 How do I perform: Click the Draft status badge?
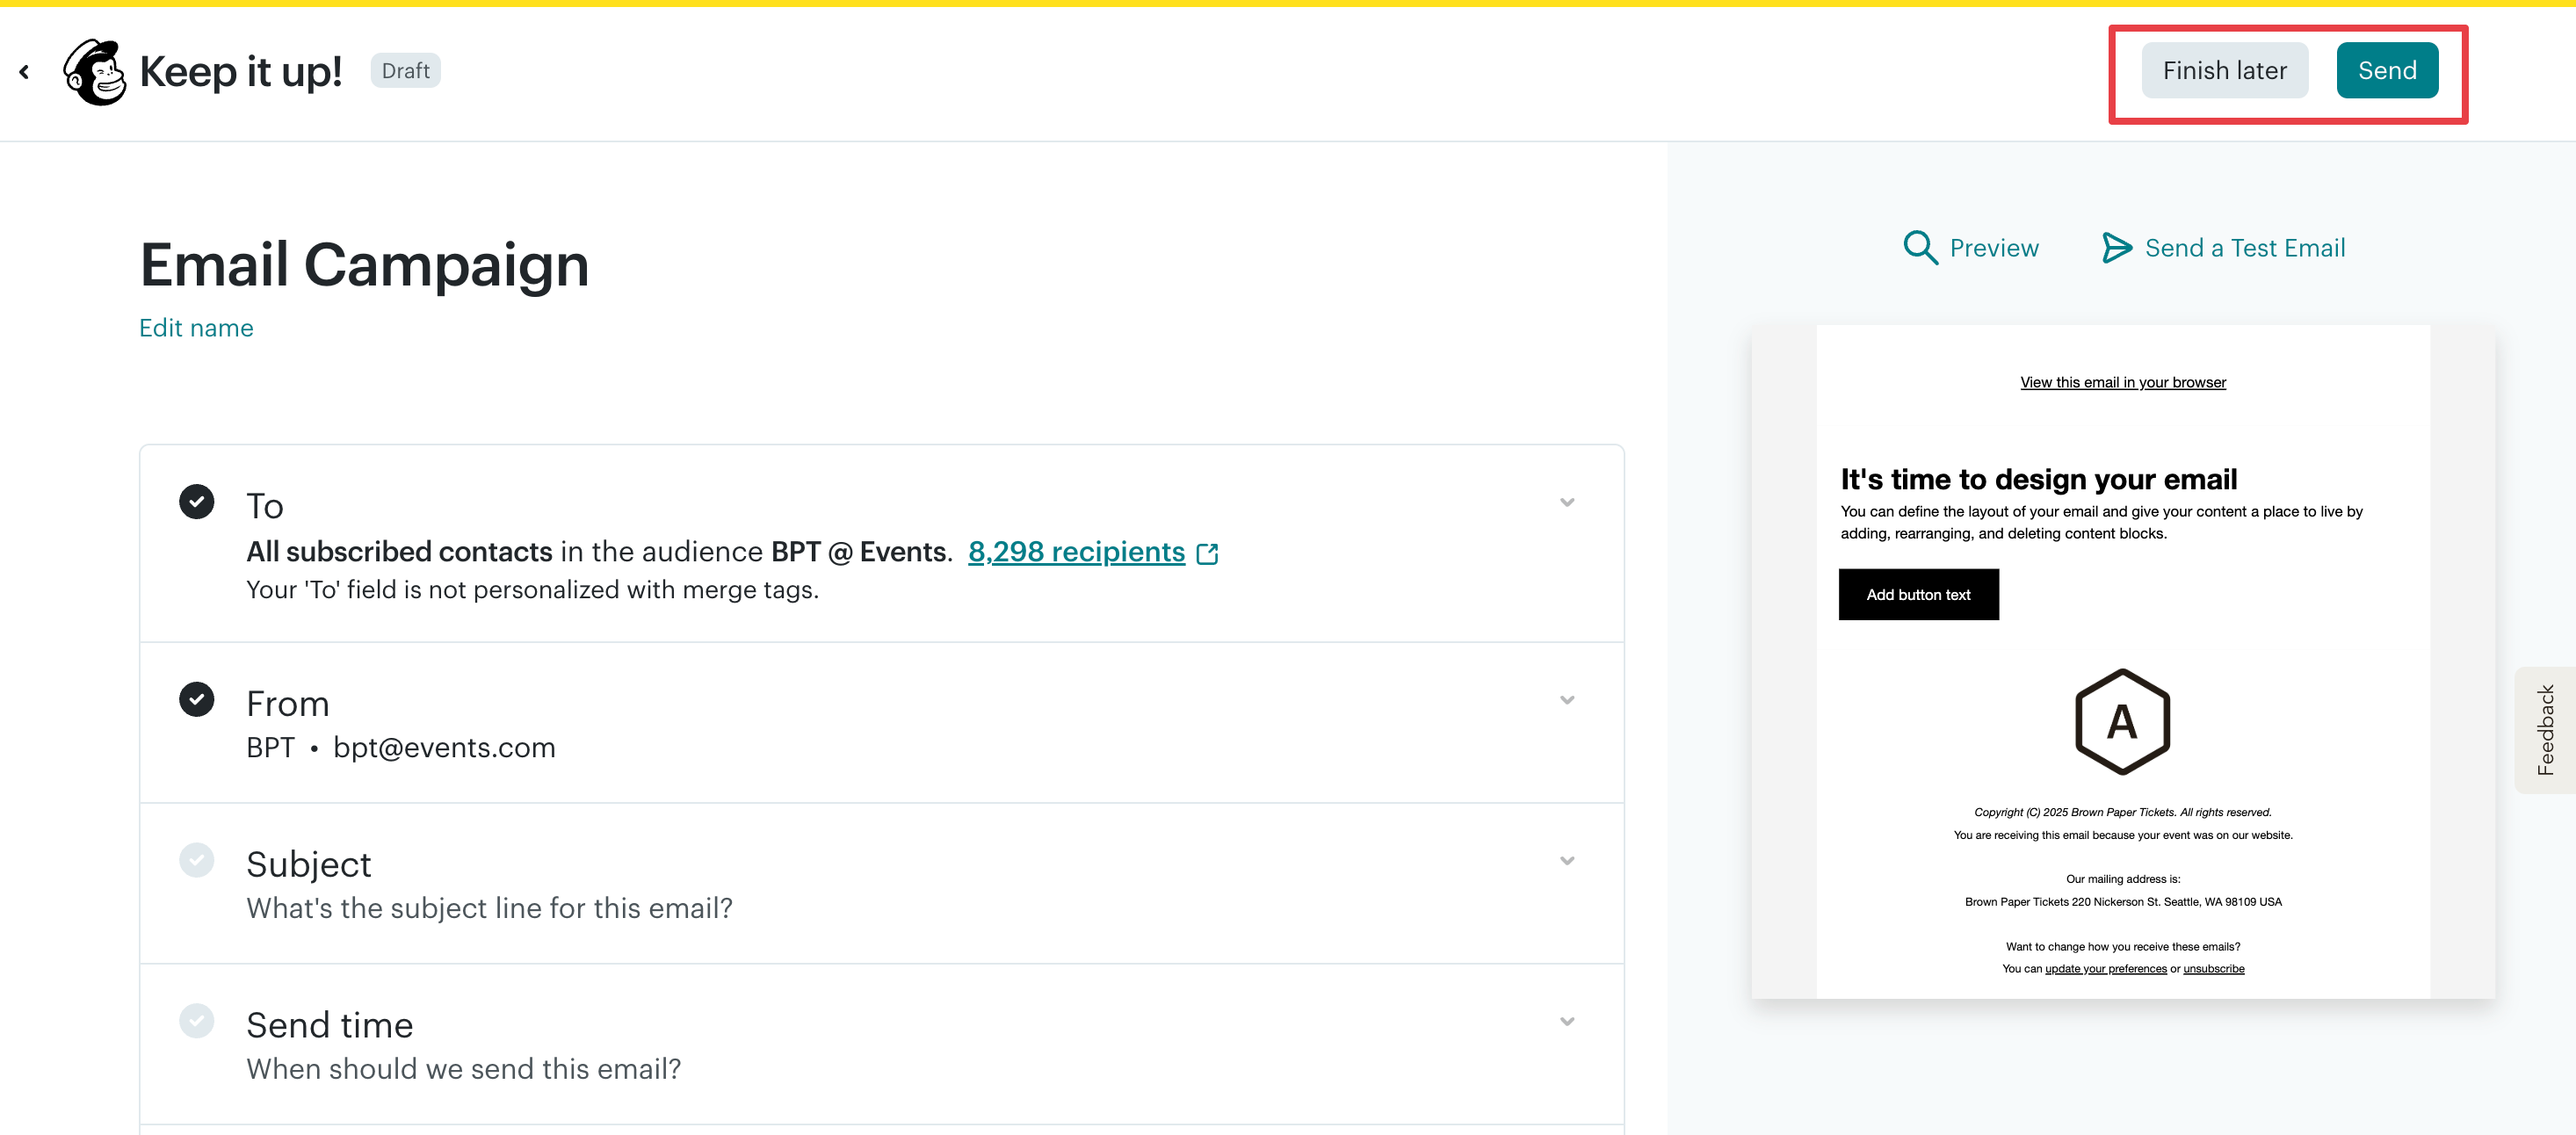(x=405, y=71)
